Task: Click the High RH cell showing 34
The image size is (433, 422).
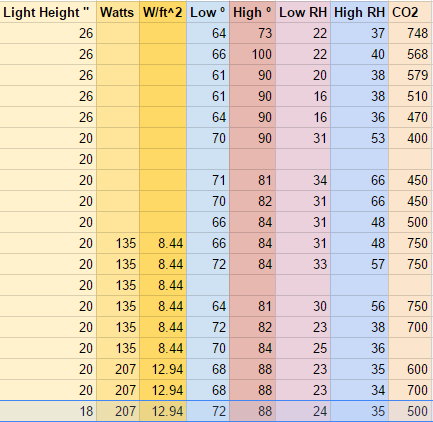Action: tap(359, 390)
